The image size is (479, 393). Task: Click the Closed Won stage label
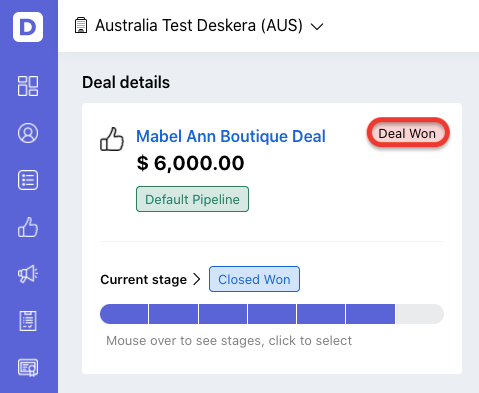coord(254,279)
